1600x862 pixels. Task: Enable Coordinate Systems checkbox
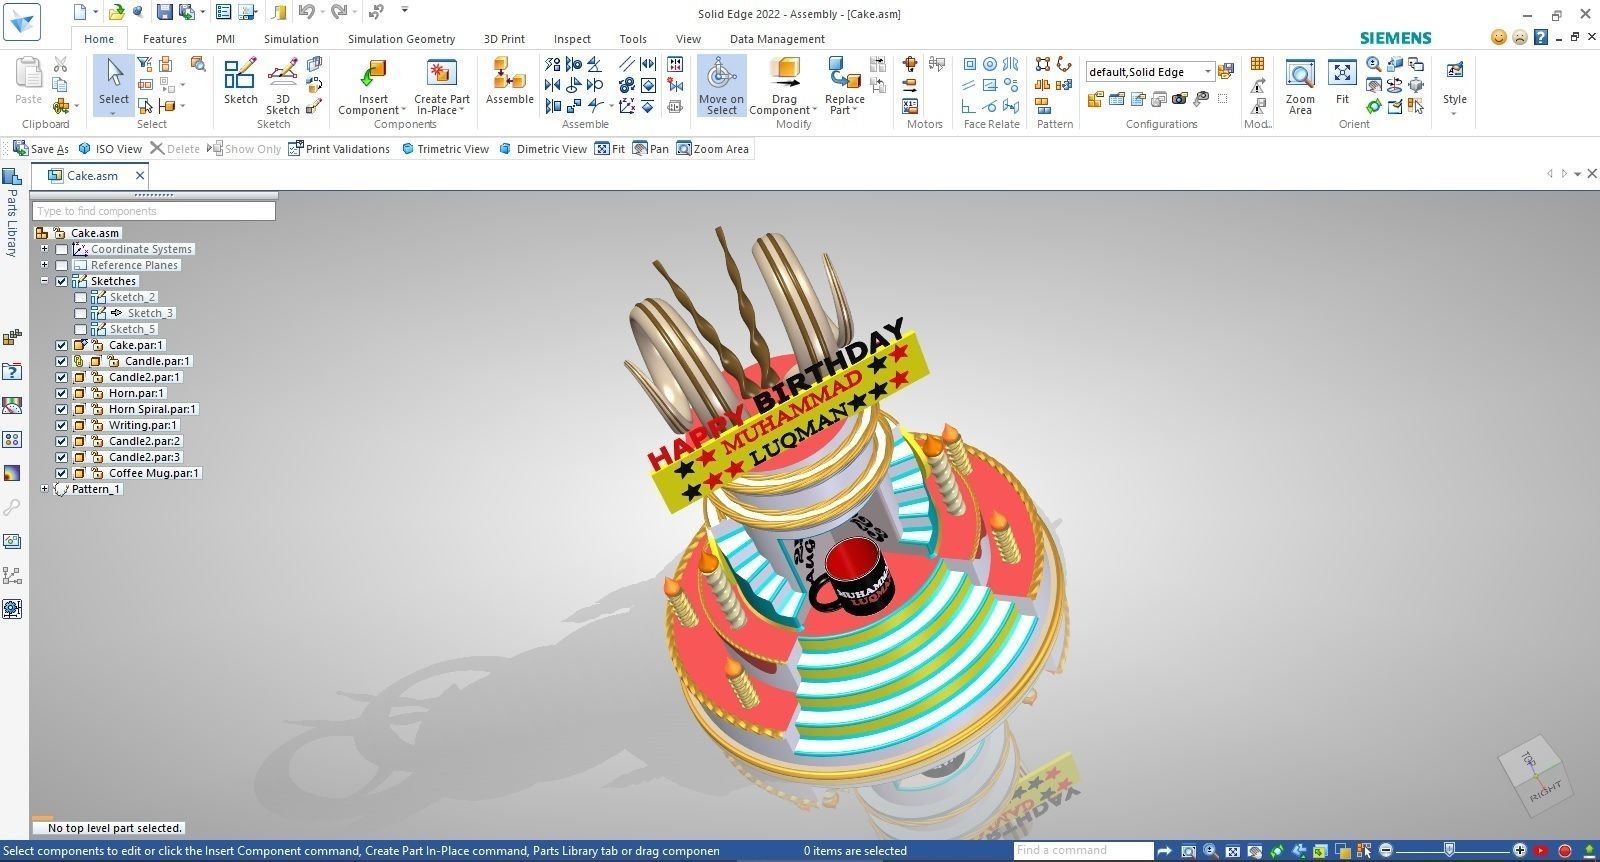pyautogui.click(x=62, y=249)
